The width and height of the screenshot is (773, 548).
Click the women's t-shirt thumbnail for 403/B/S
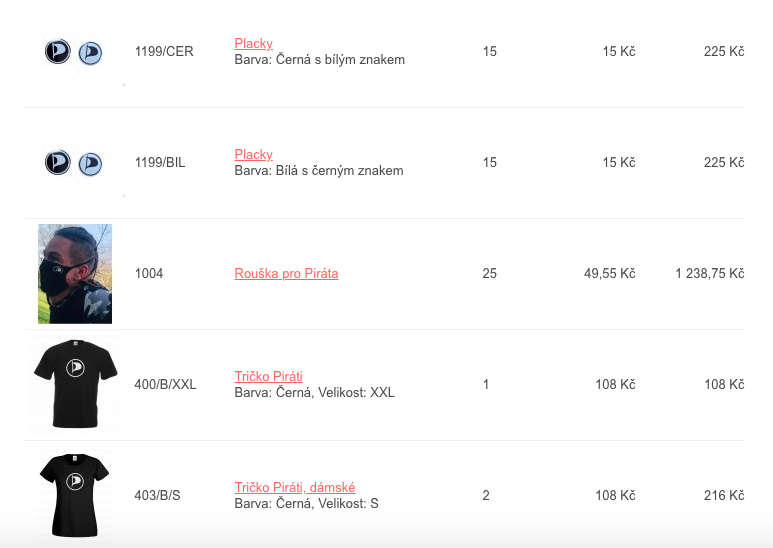75,495
